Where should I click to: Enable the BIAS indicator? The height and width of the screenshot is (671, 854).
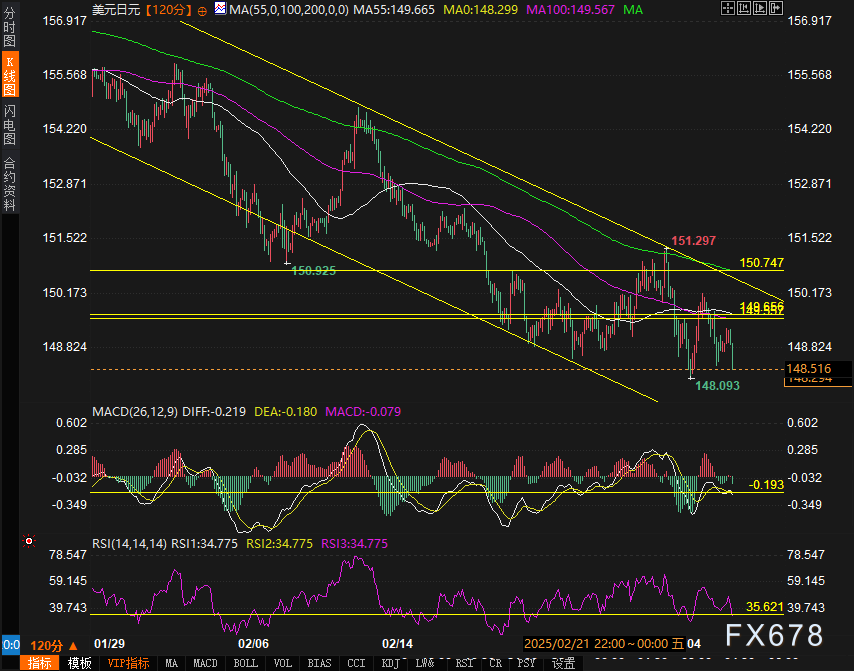[319, 663]
